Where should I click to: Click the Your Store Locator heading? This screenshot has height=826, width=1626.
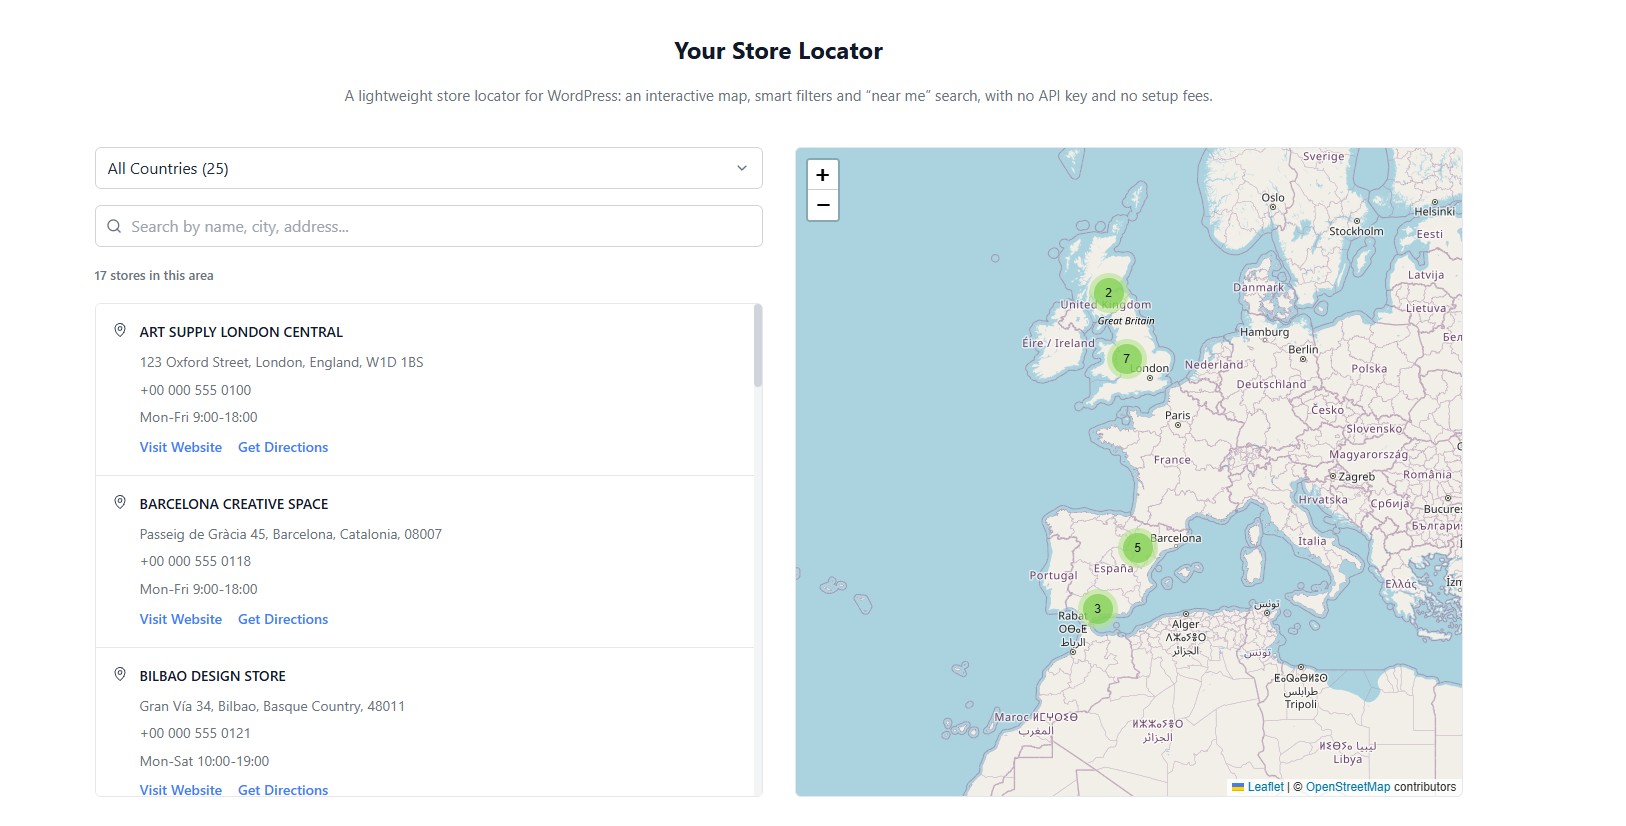[779, 51]
